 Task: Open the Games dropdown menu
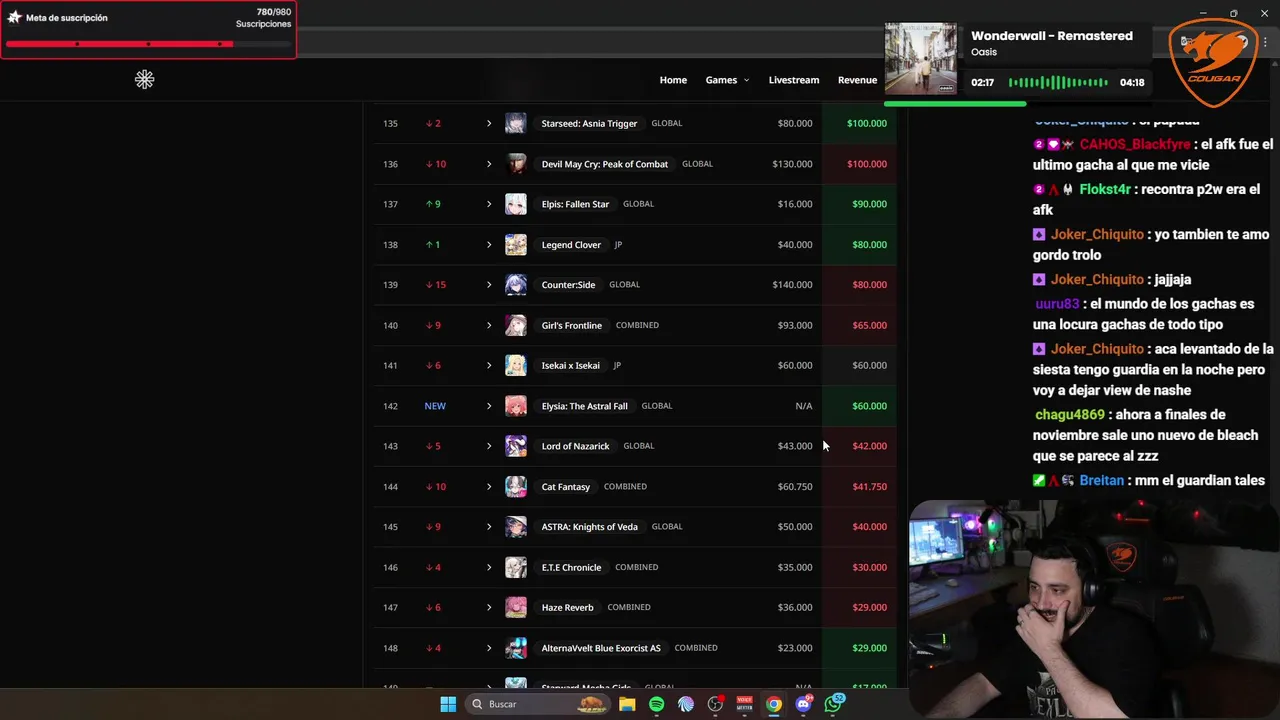point(727,80)
